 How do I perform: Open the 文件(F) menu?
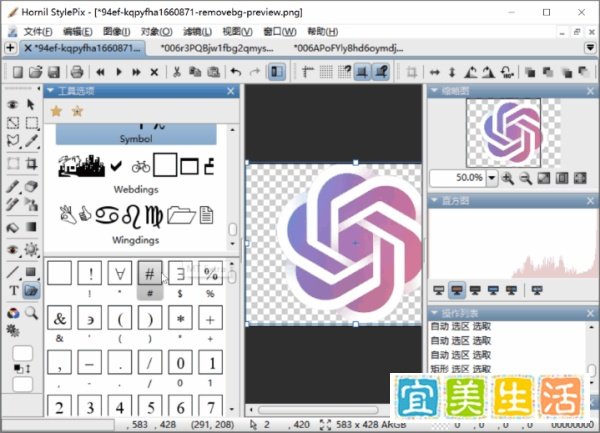click(38, 32)
